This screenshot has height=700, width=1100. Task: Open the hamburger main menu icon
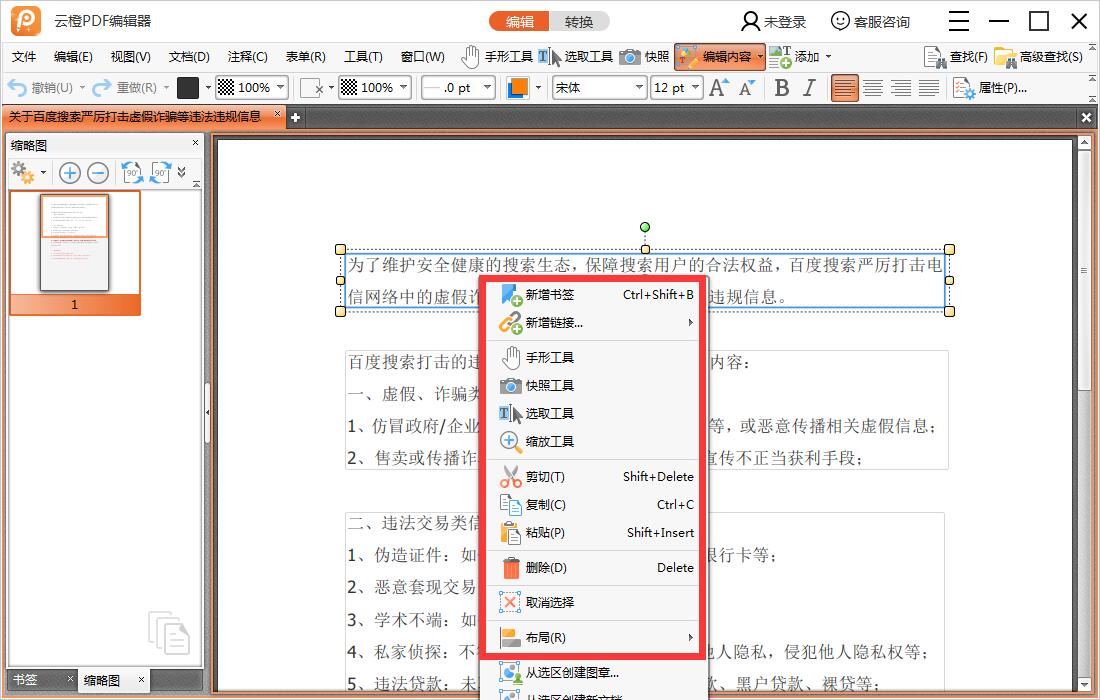point(958,21)
